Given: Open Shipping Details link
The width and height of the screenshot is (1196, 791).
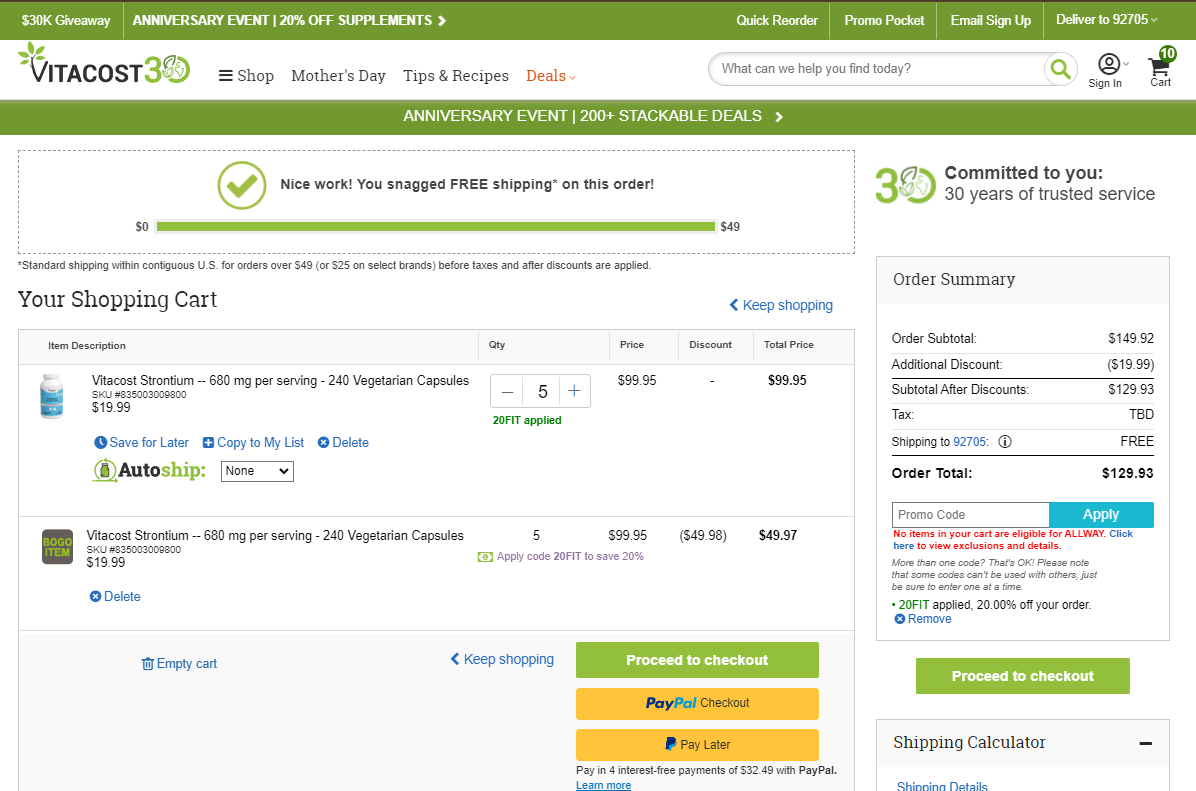Looking at the screenshot, I should click(x=942, y=786).
